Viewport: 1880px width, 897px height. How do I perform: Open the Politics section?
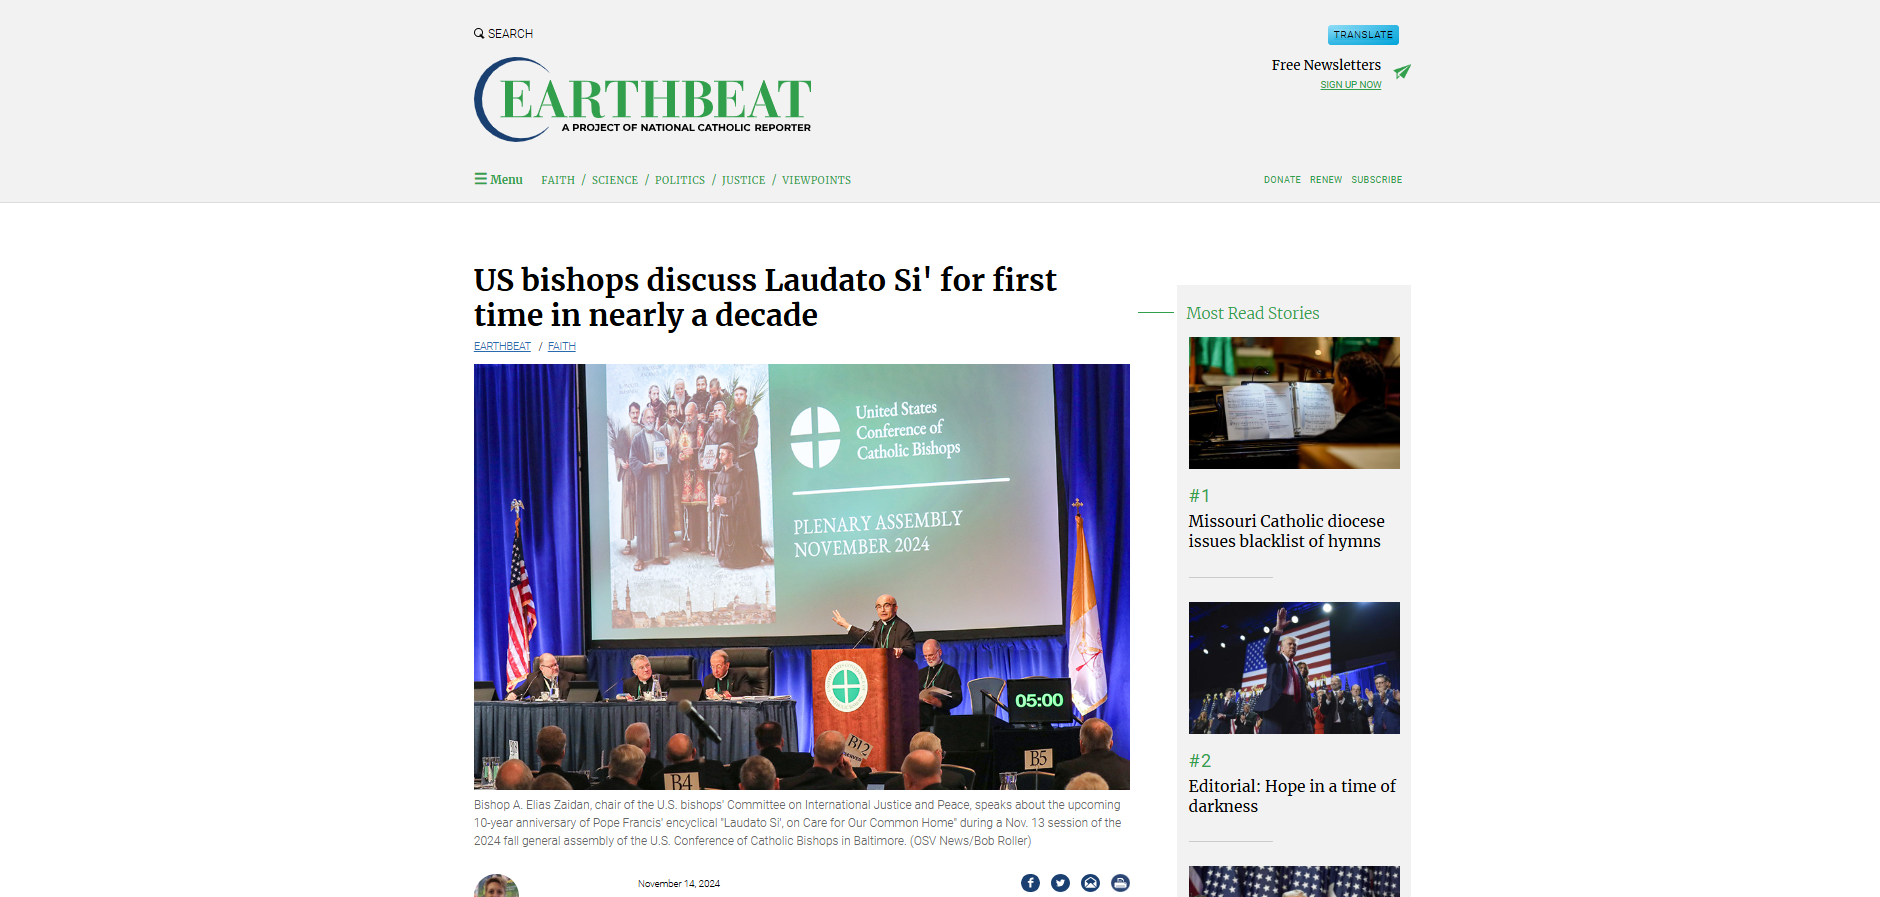680,180
